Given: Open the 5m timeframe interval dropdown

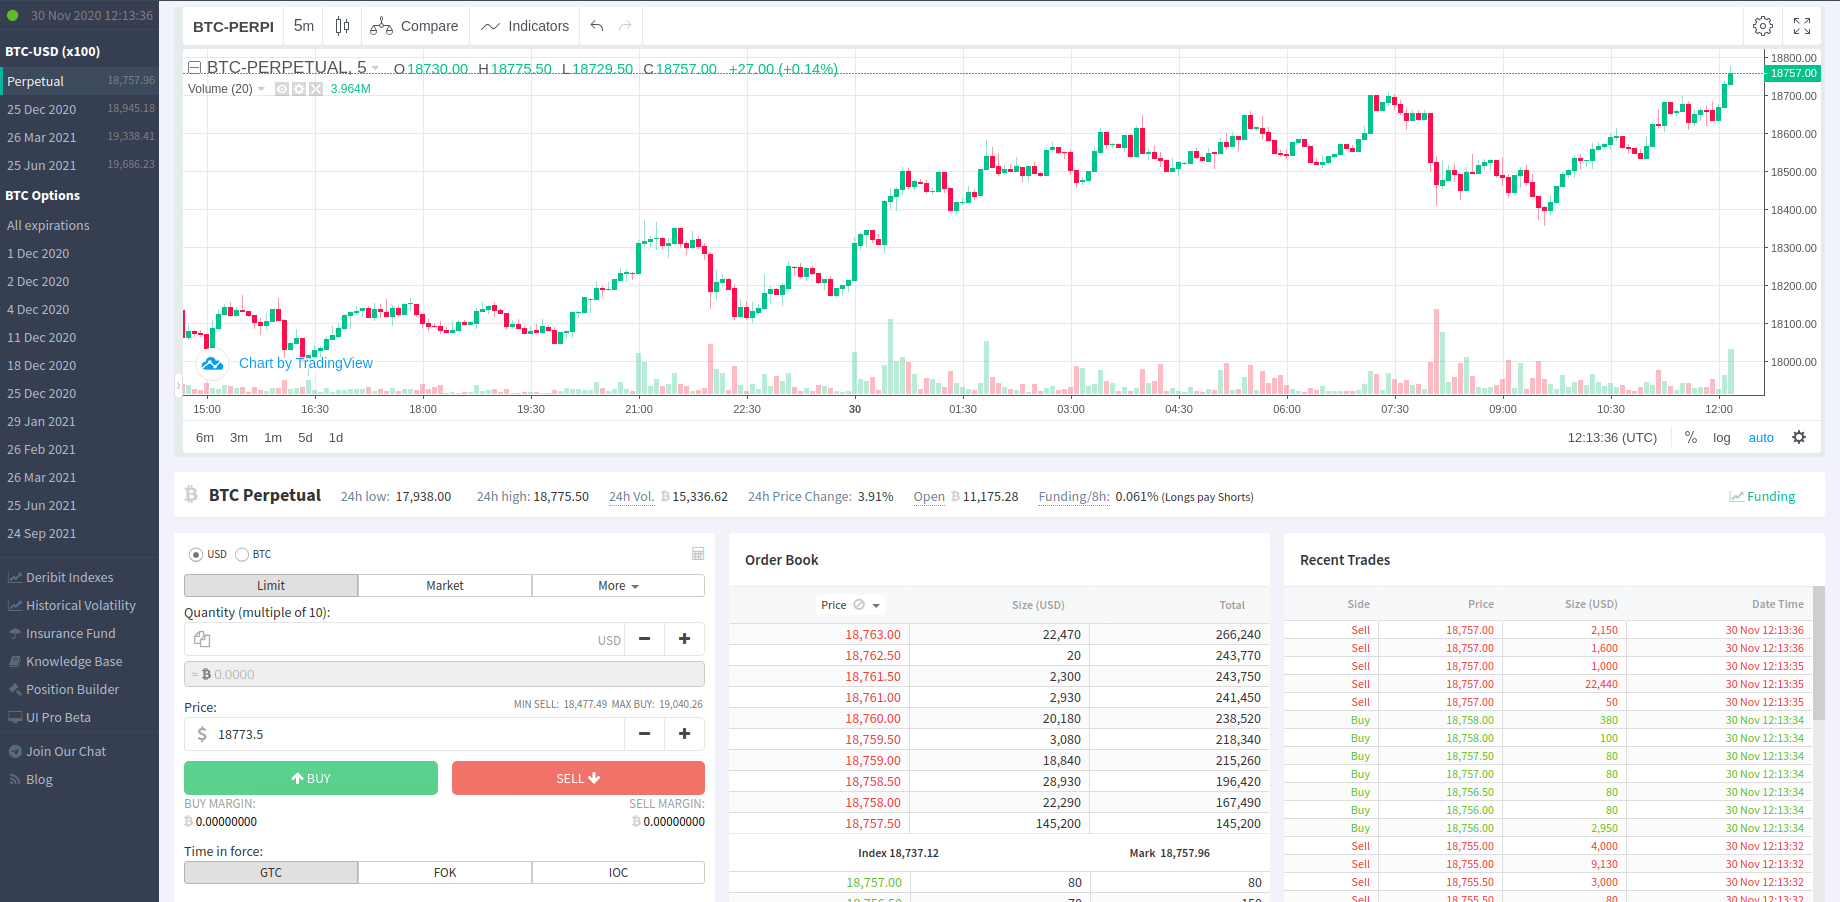Looking at the screenshot, I should 304,26.
